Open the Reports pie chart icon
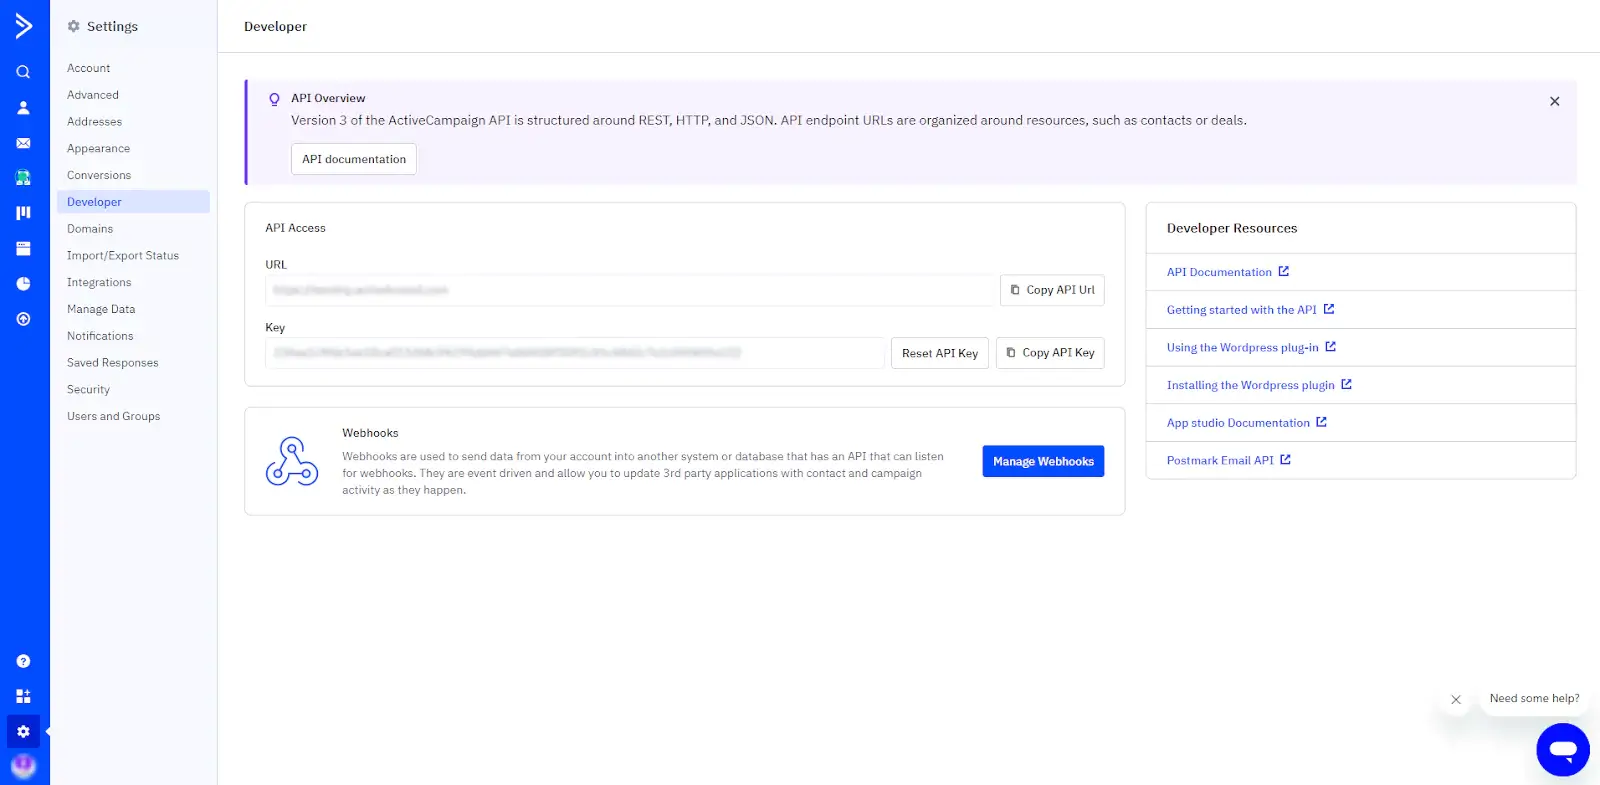The width and height of the screenshot is (1600, 785). (23, 284)
